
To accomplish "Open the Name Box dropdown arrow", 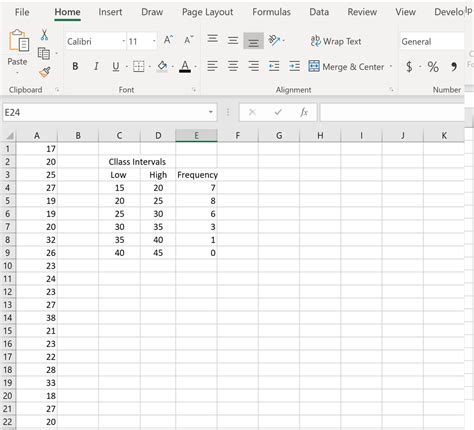I will 211,112.
